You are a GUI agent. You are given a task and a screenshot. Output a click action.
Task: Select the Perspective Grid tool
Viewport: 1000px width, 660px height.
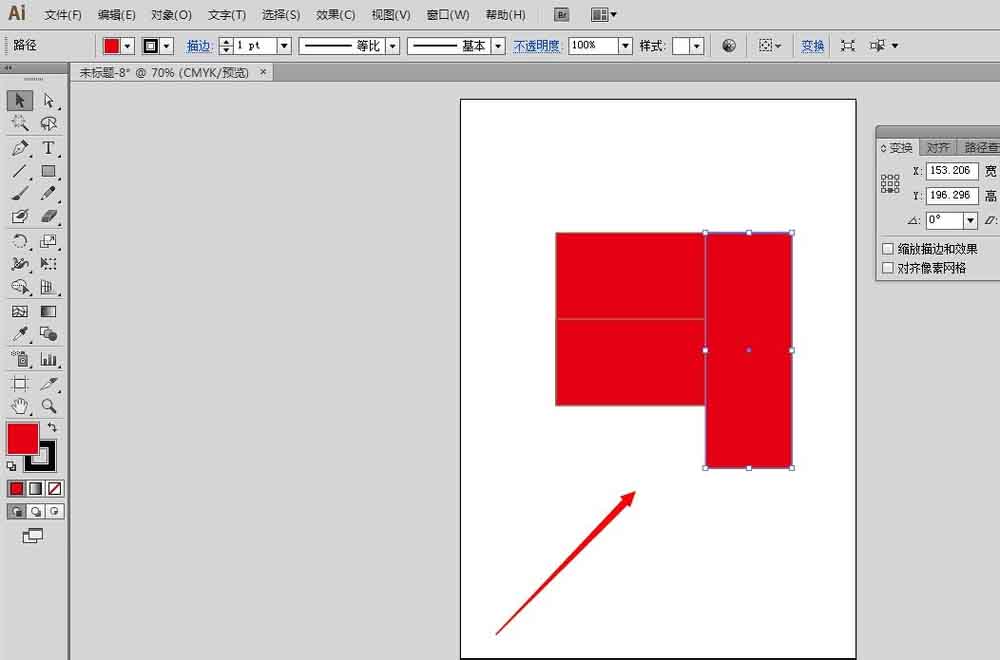click(48, 287)
